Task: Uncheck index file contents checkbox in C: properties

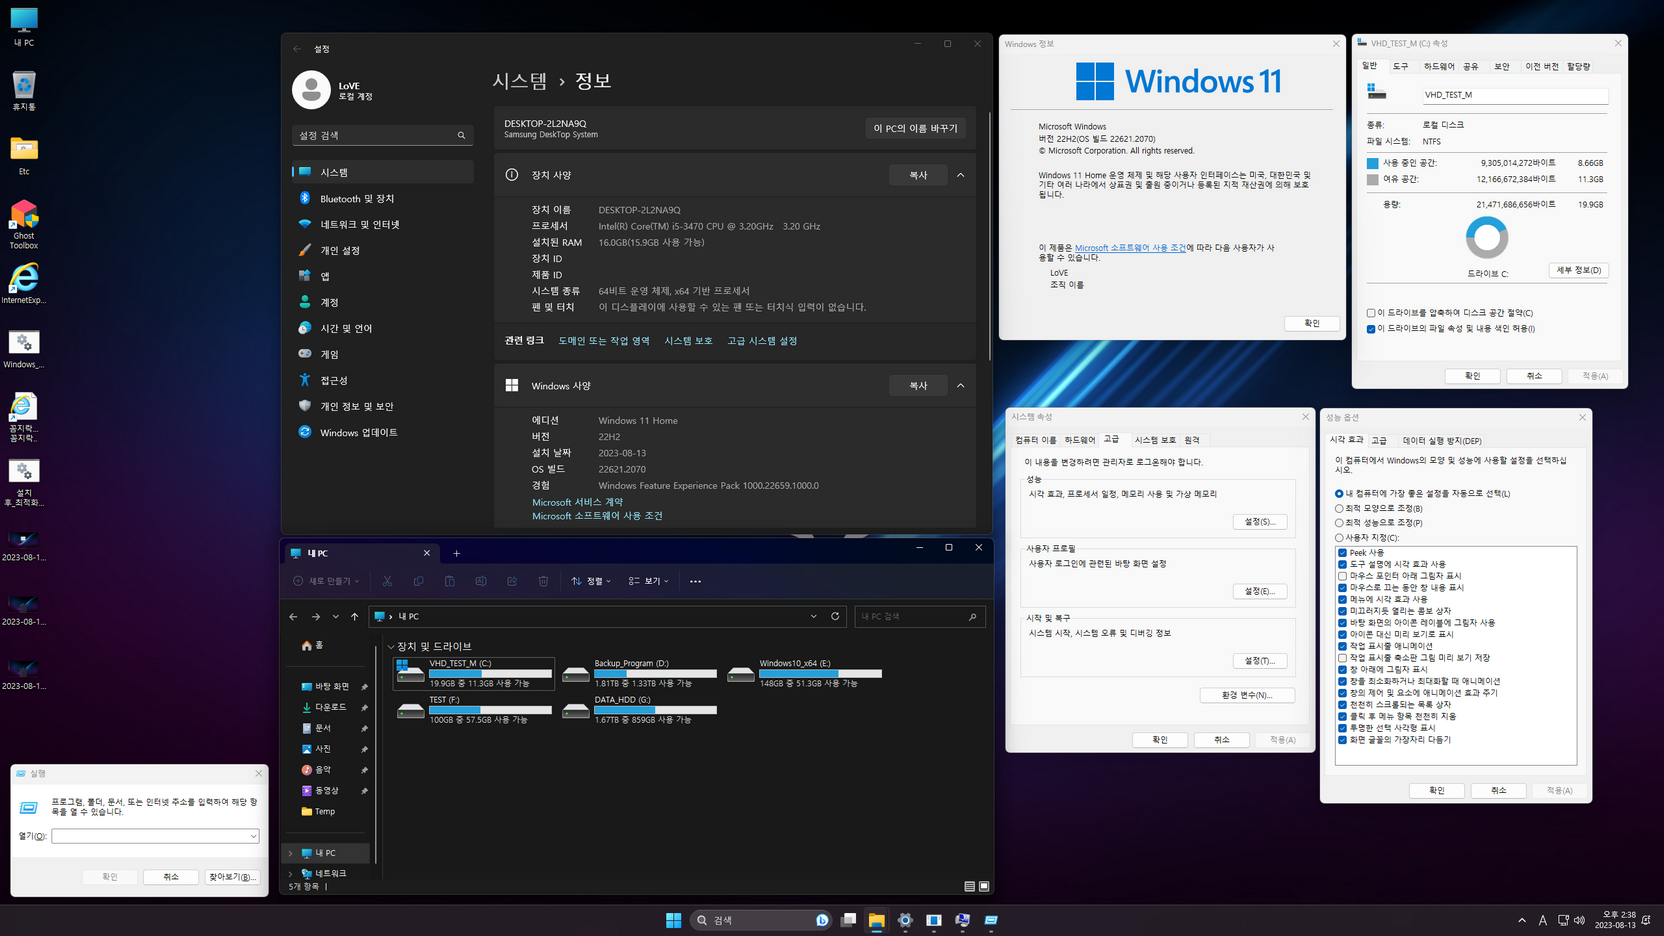Action: click(x=1371, y=328)
